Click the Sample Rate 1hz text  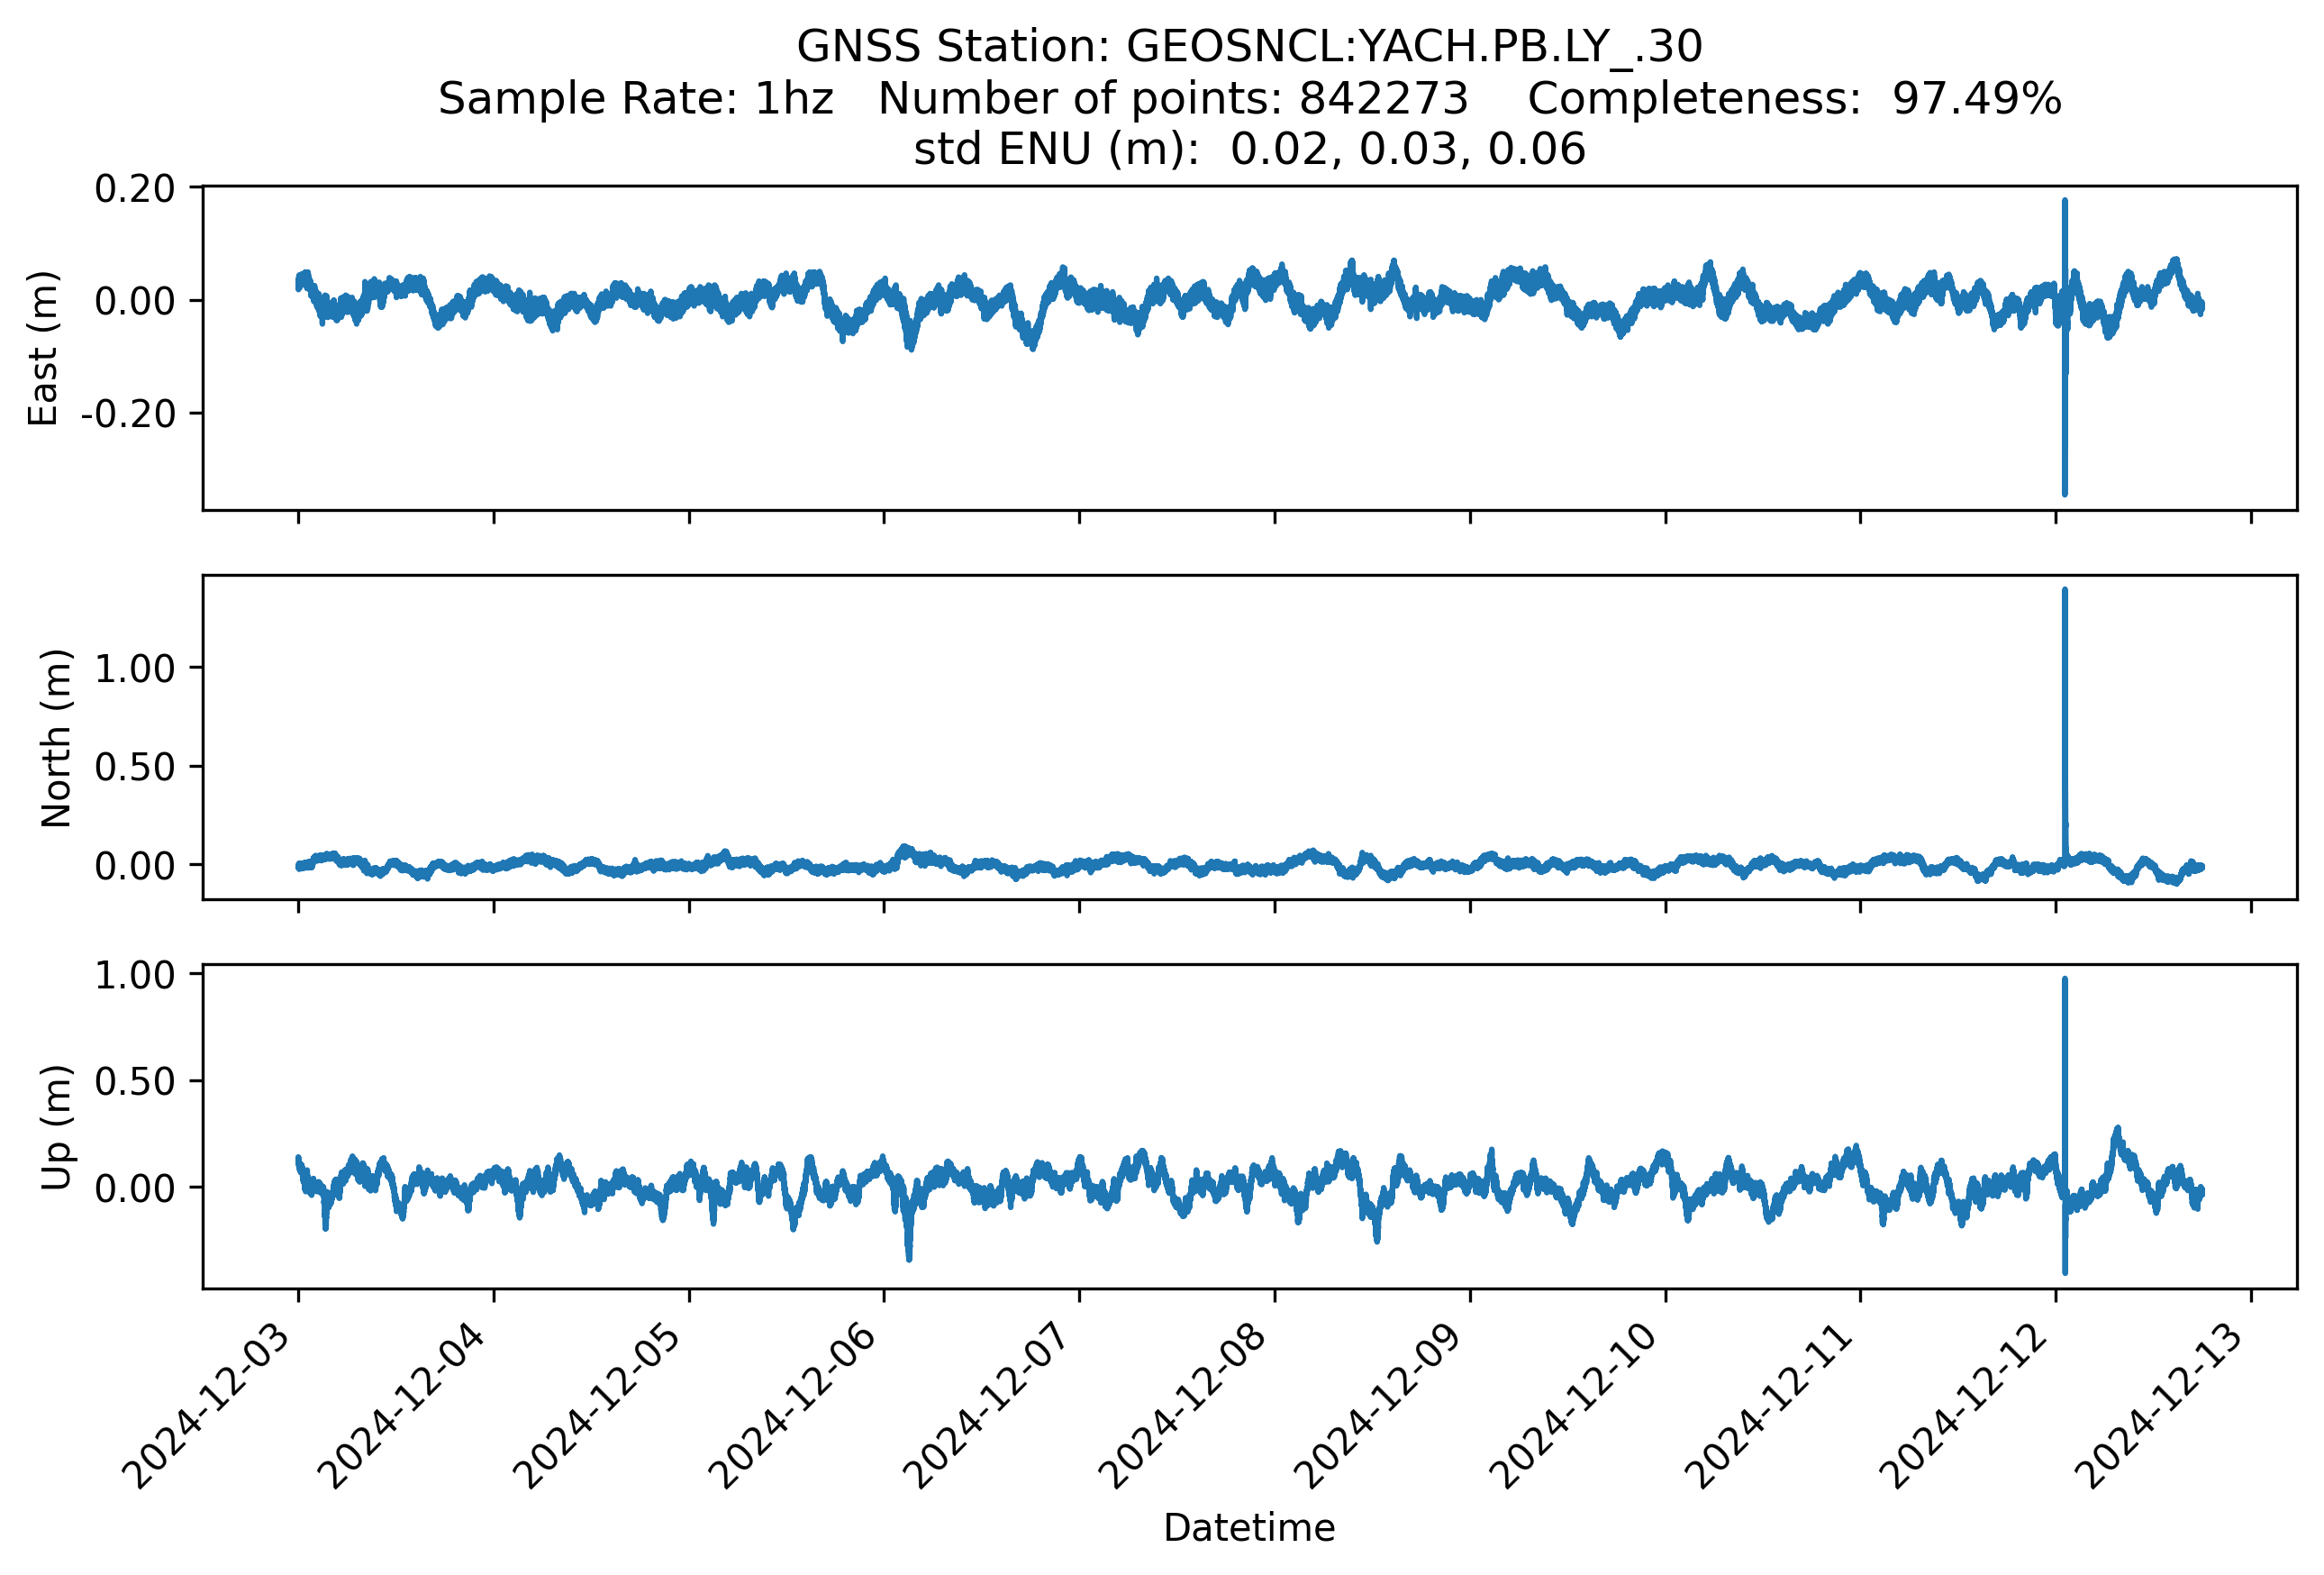pos(635,99)
